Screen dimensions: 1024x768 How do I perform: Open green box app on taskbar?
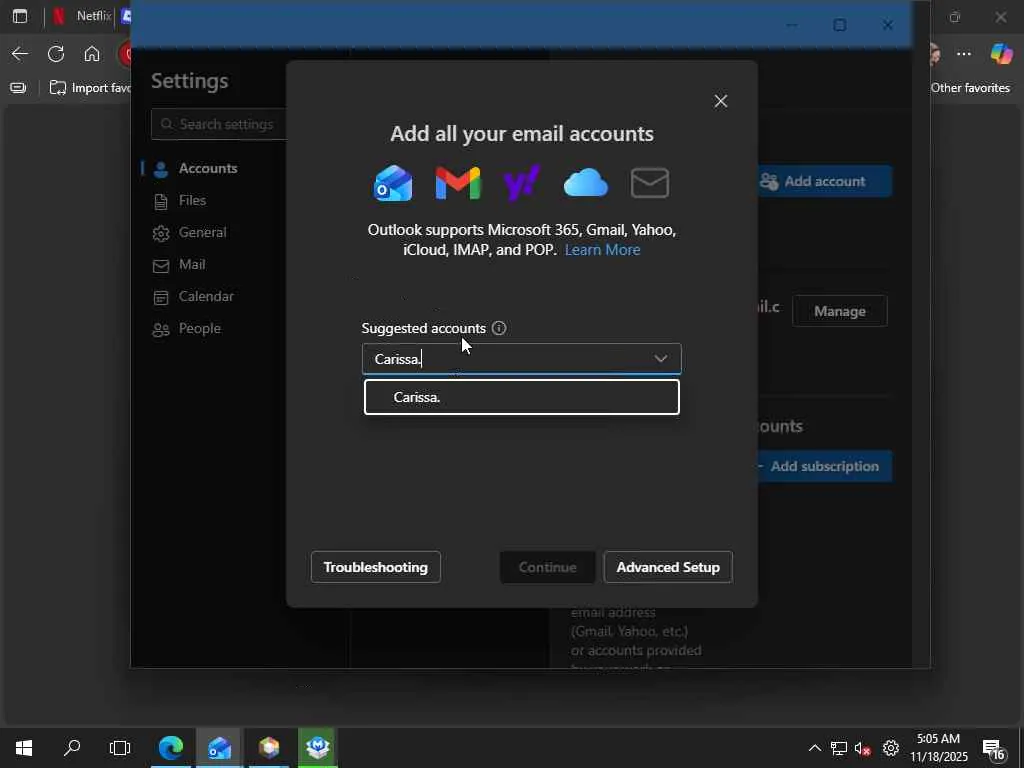coord(317,747)
